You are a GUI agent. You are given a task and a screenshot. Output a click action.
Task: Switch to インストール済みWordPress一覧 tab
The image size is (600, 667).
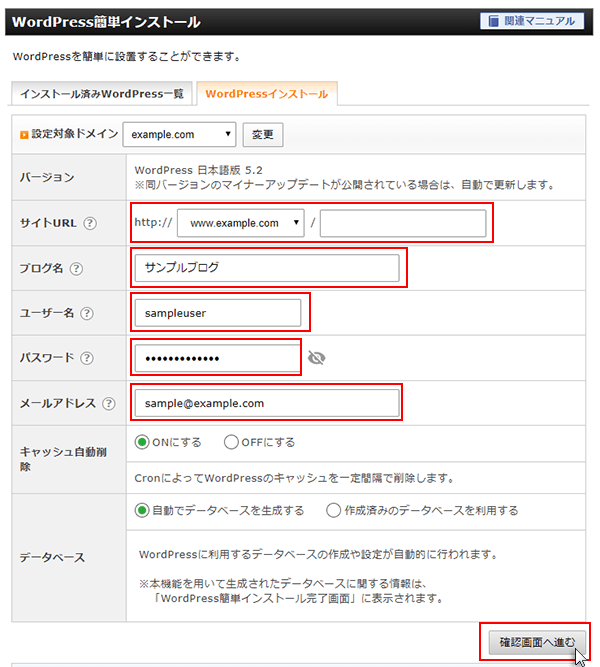tap(101, 94)
